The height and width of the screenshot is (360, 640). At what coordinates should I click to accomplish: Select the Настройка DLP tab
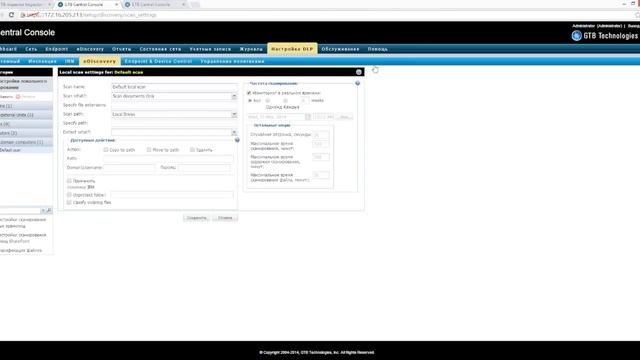[x=292, y=49]
